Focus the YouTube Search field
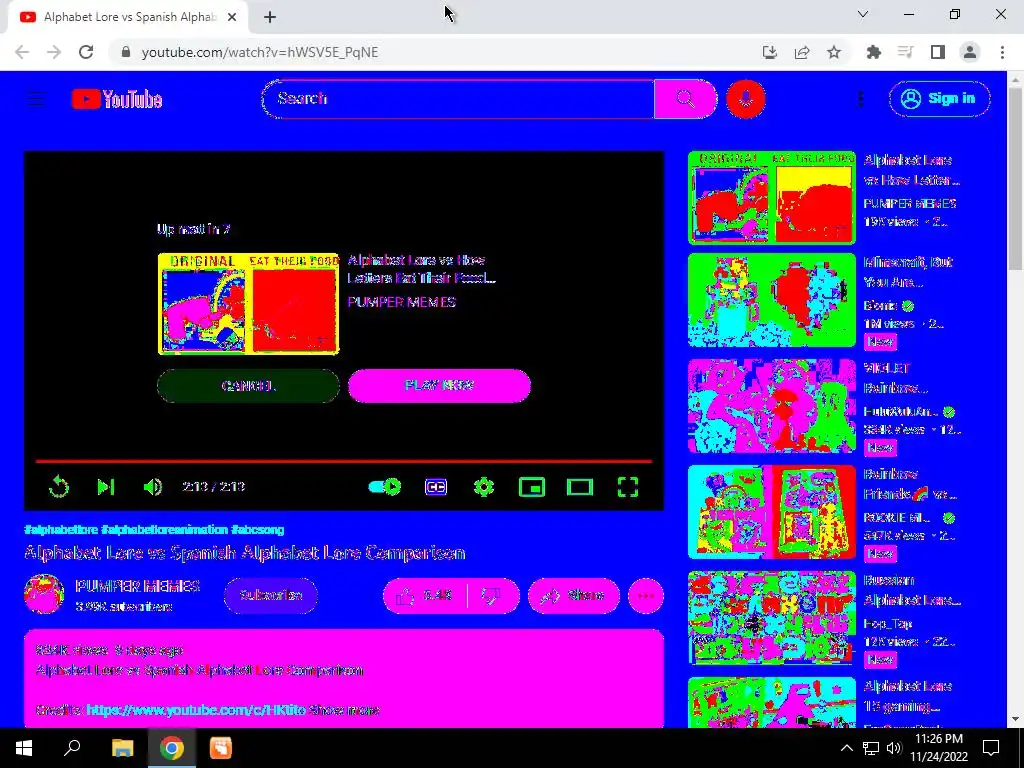1024x768 pixels. tap(458, 99)
